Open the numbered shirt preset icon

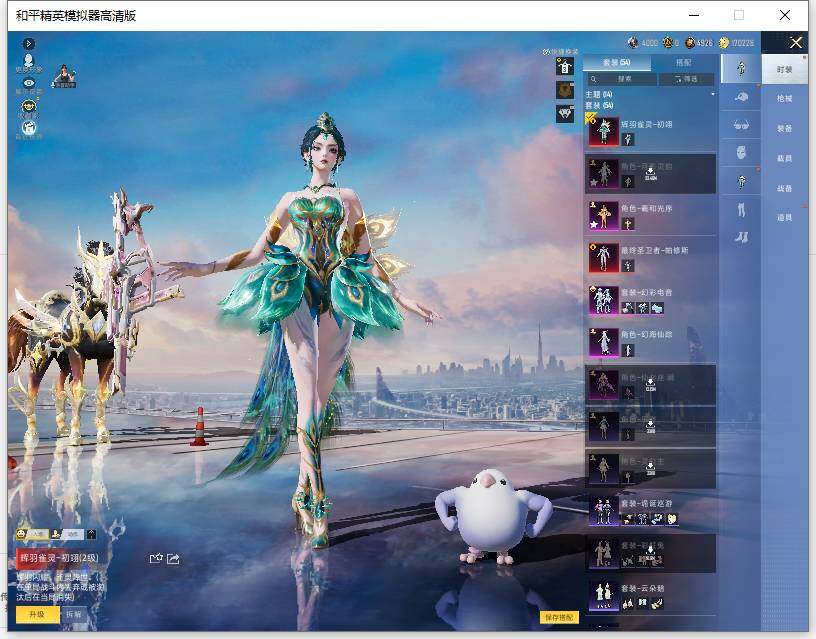(565, 67)
